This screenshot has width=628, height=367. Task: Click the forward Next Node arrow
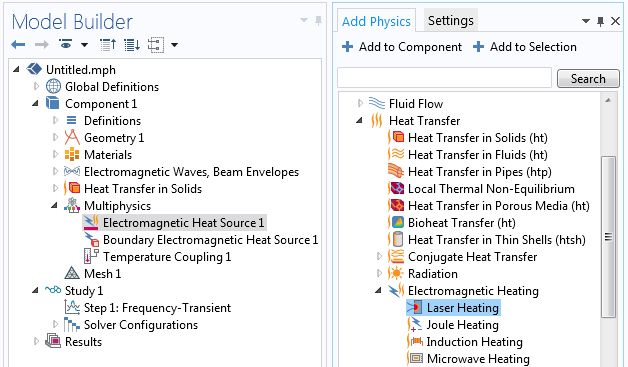pos(41,44)
